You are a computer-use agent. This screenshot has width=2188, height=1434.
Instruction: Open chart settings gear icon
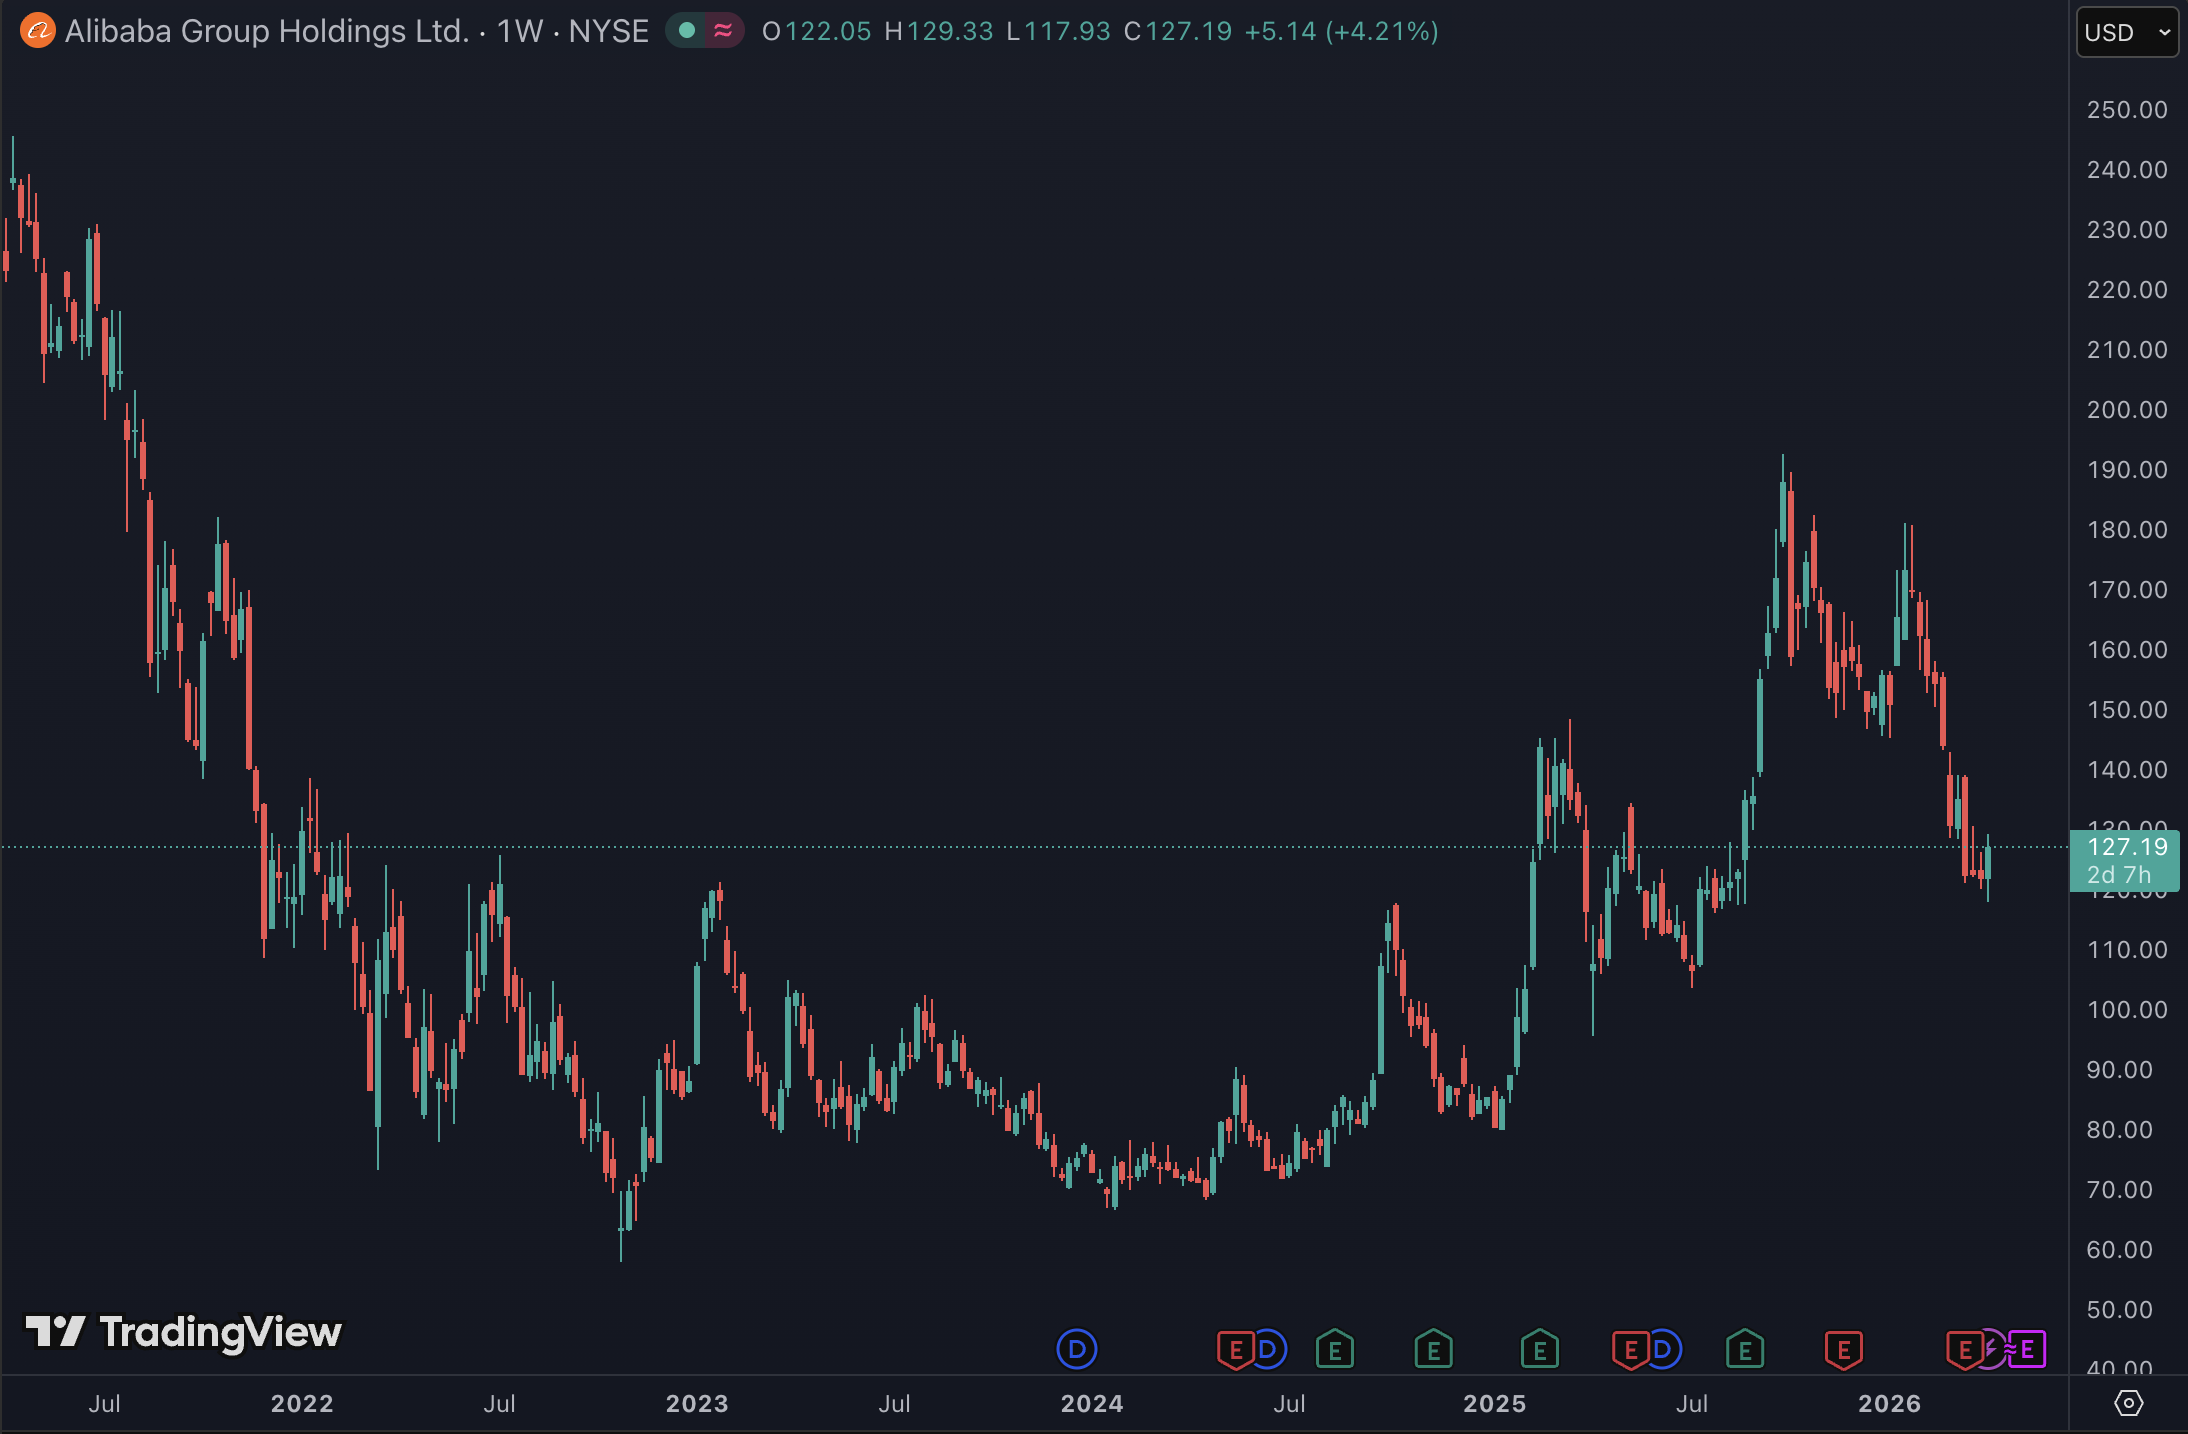coord(2129,1403)
